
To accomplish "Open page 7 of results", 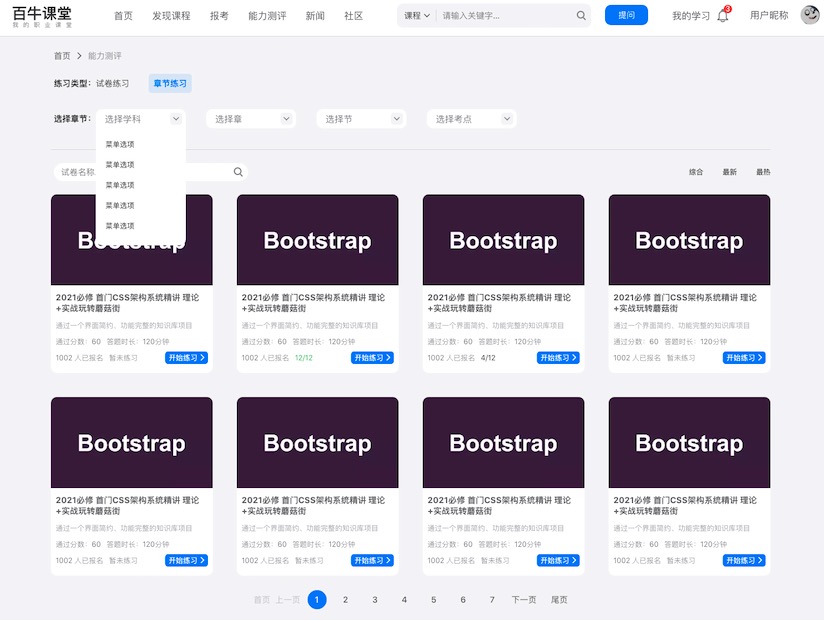I will [x=492, y=600].
